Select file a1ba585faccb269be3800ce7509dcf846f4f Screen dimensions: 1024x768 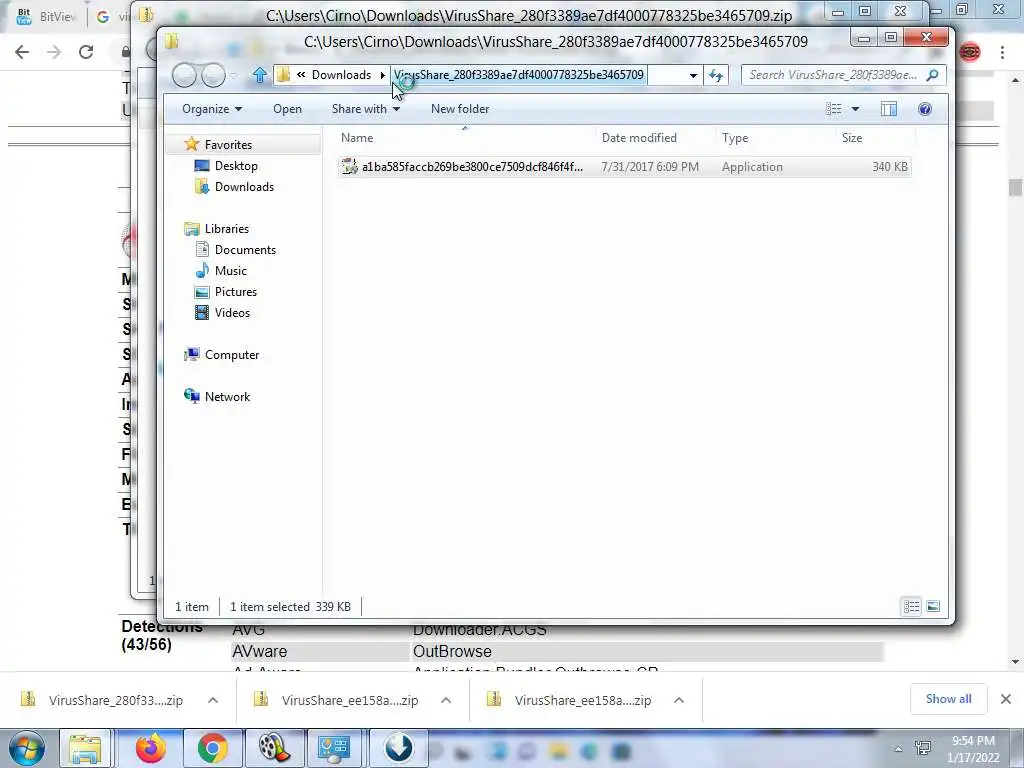click(x=624, y=167)
